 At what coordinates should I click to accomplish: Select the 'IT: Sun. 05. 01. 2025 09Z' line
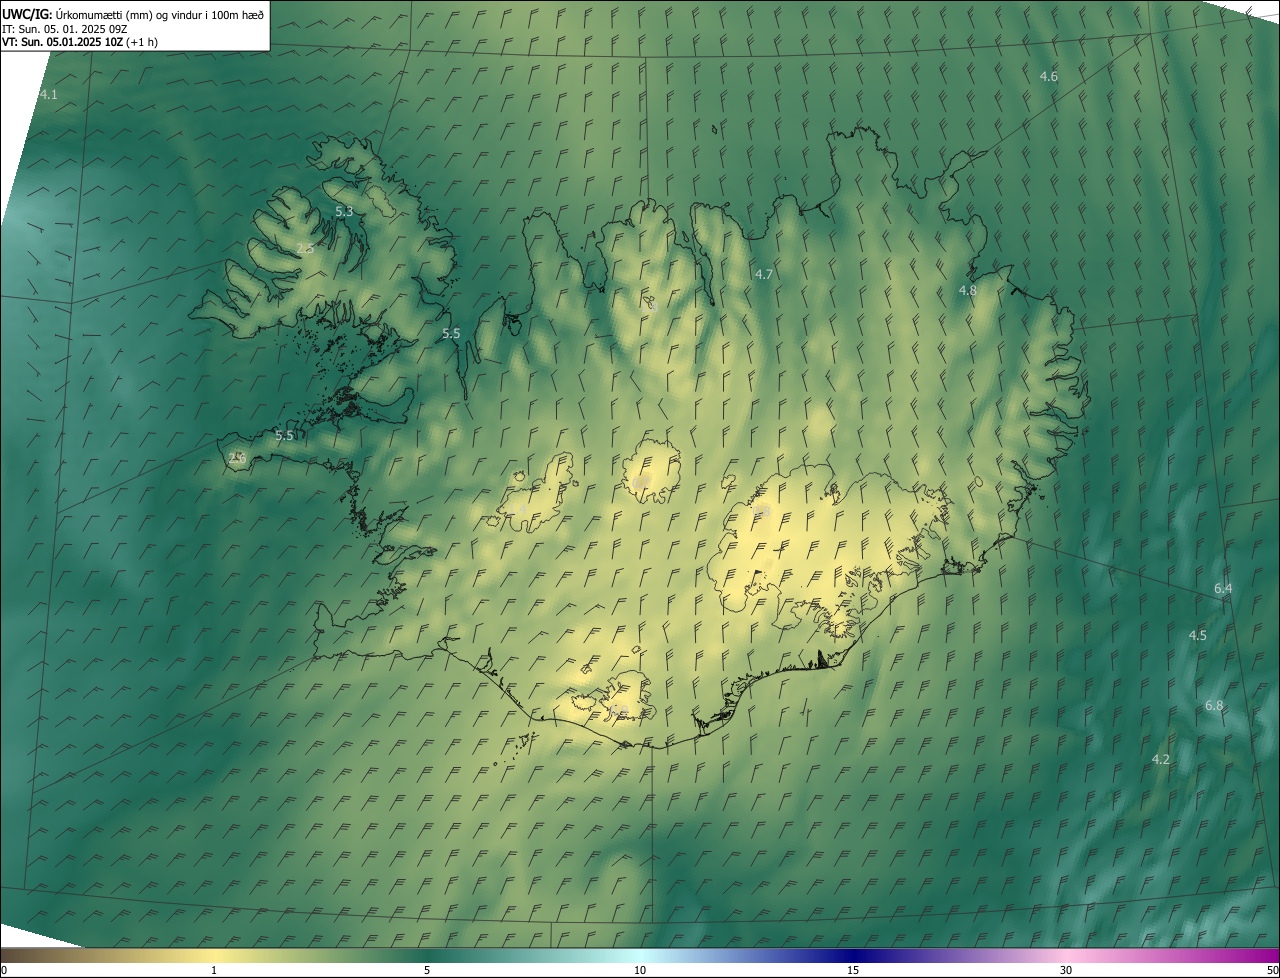coord(64,28)
